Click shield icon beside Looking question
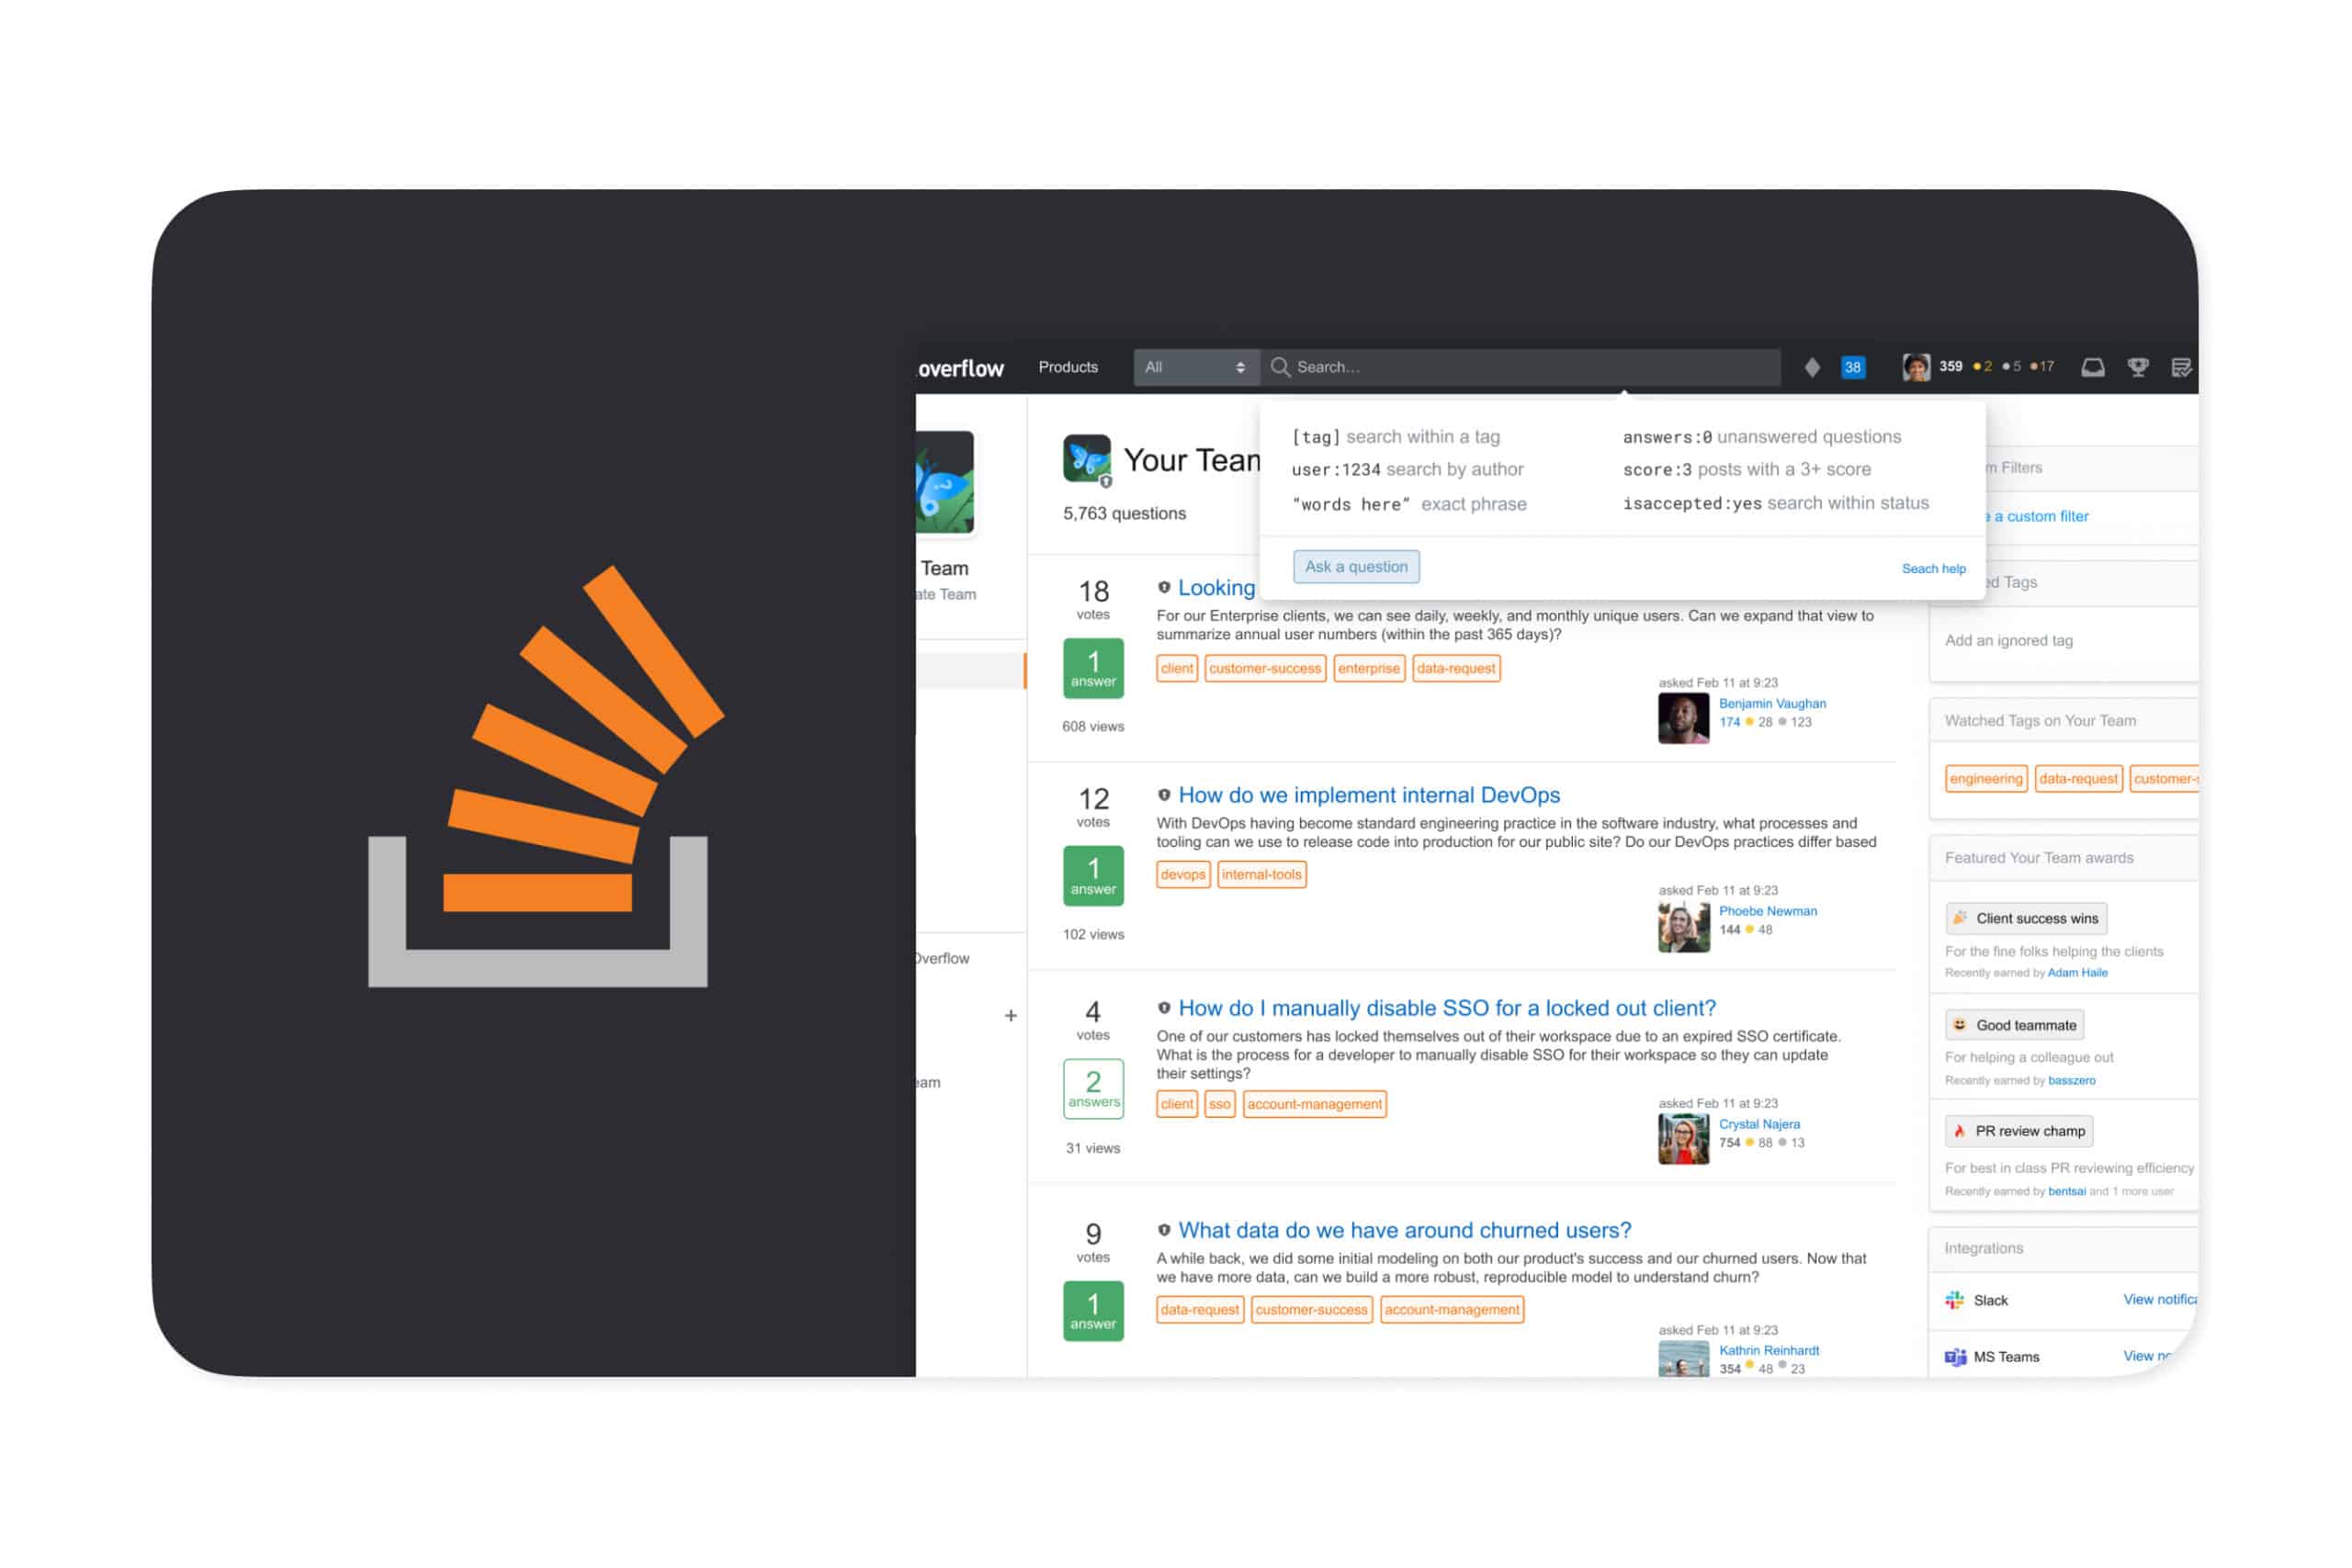Image resolution: width=2352 pixels, height=1568 pixels. [x=1164, y=588]
